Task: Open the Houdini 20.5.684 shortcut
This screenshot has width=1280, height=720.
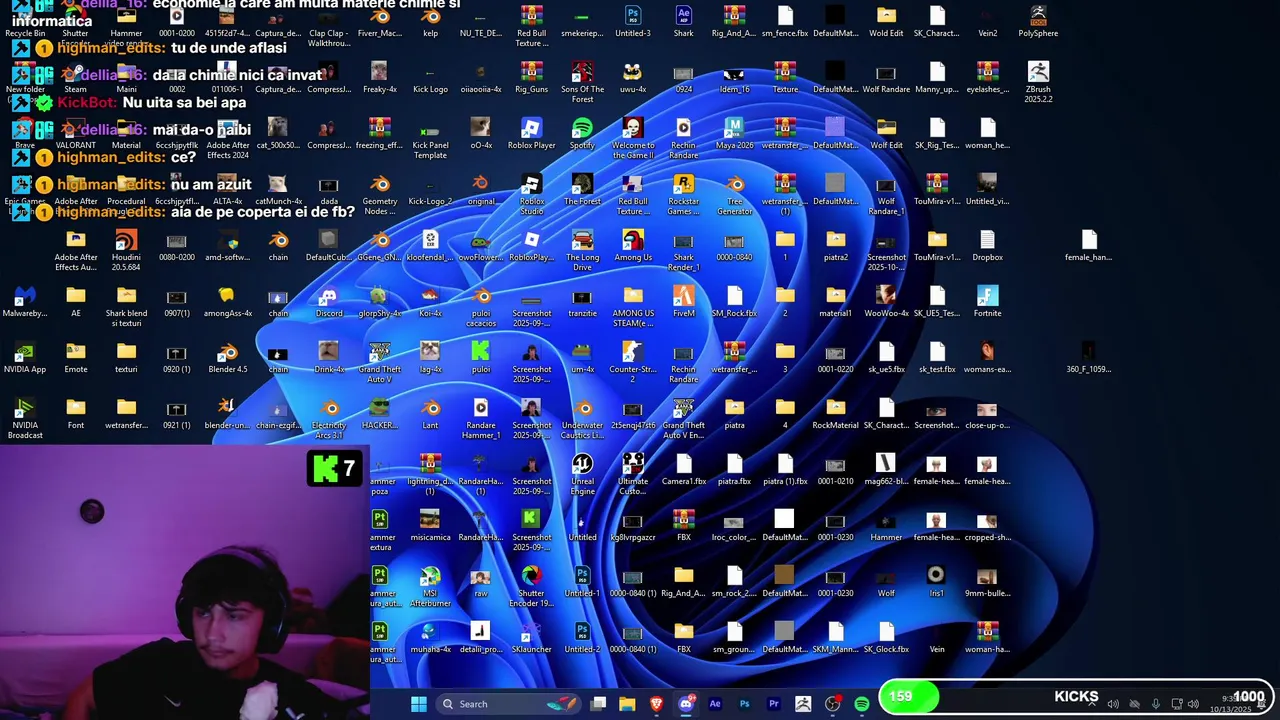Action: 126,249
